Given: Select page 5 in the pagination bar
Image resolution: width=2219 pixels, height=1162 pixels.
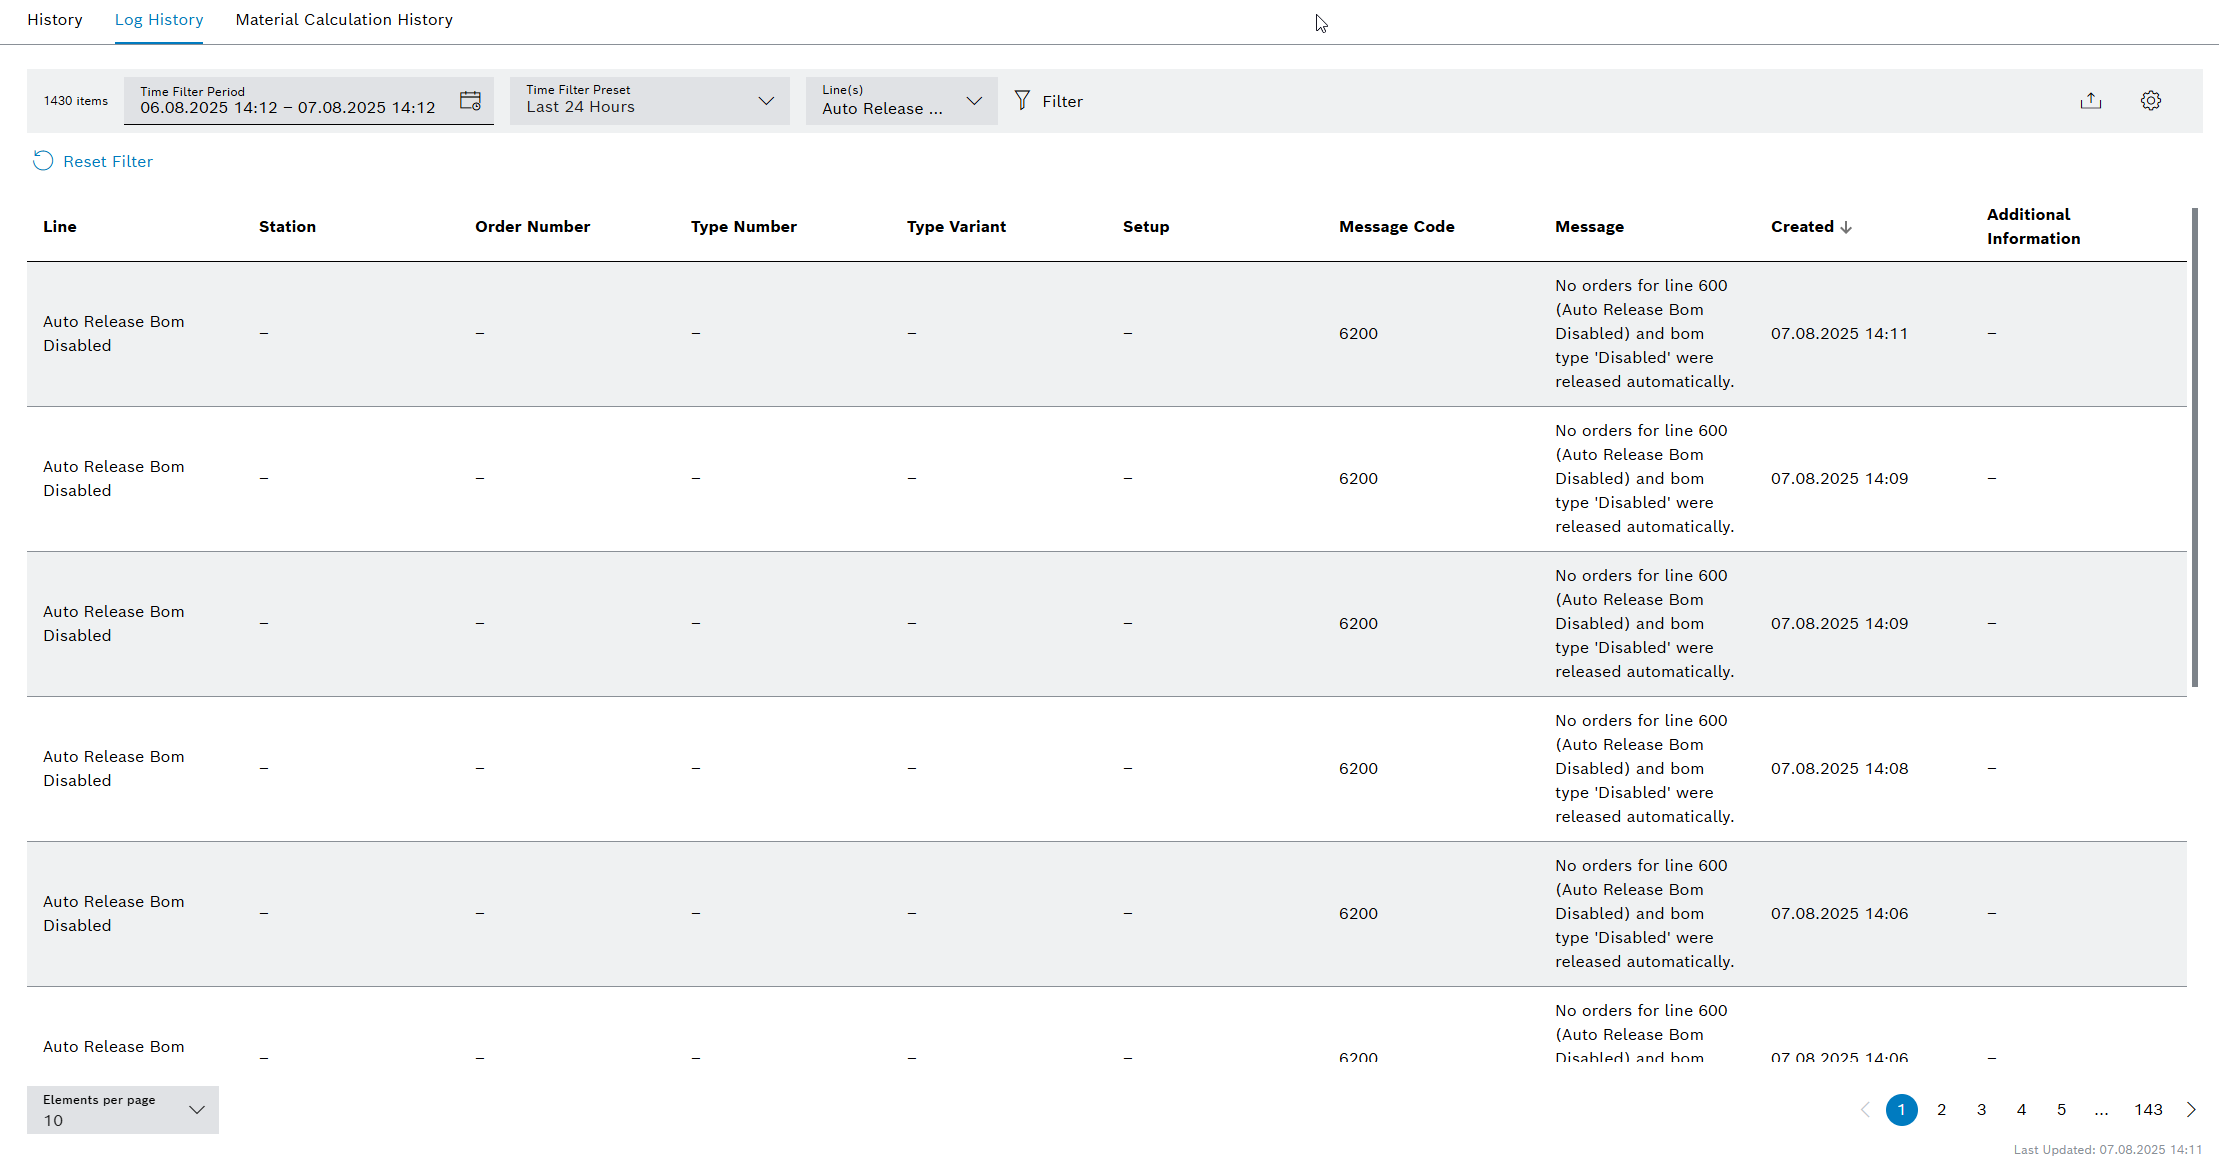Looking at the screenshot, I should coord(2061,1110).
